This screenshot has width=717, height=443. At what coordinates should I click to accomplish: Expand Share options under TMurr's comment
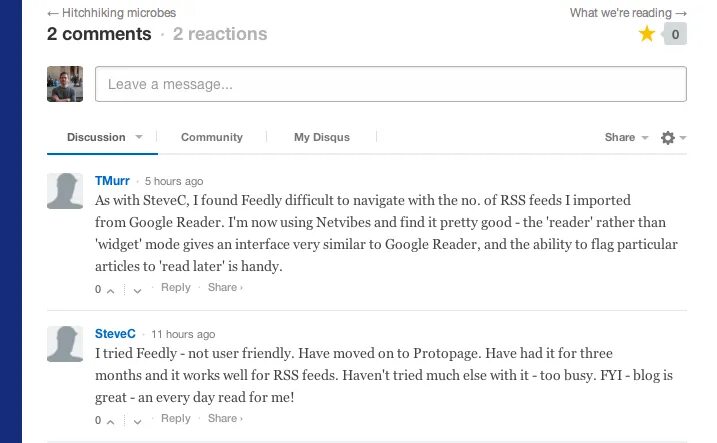coord(225,288)
